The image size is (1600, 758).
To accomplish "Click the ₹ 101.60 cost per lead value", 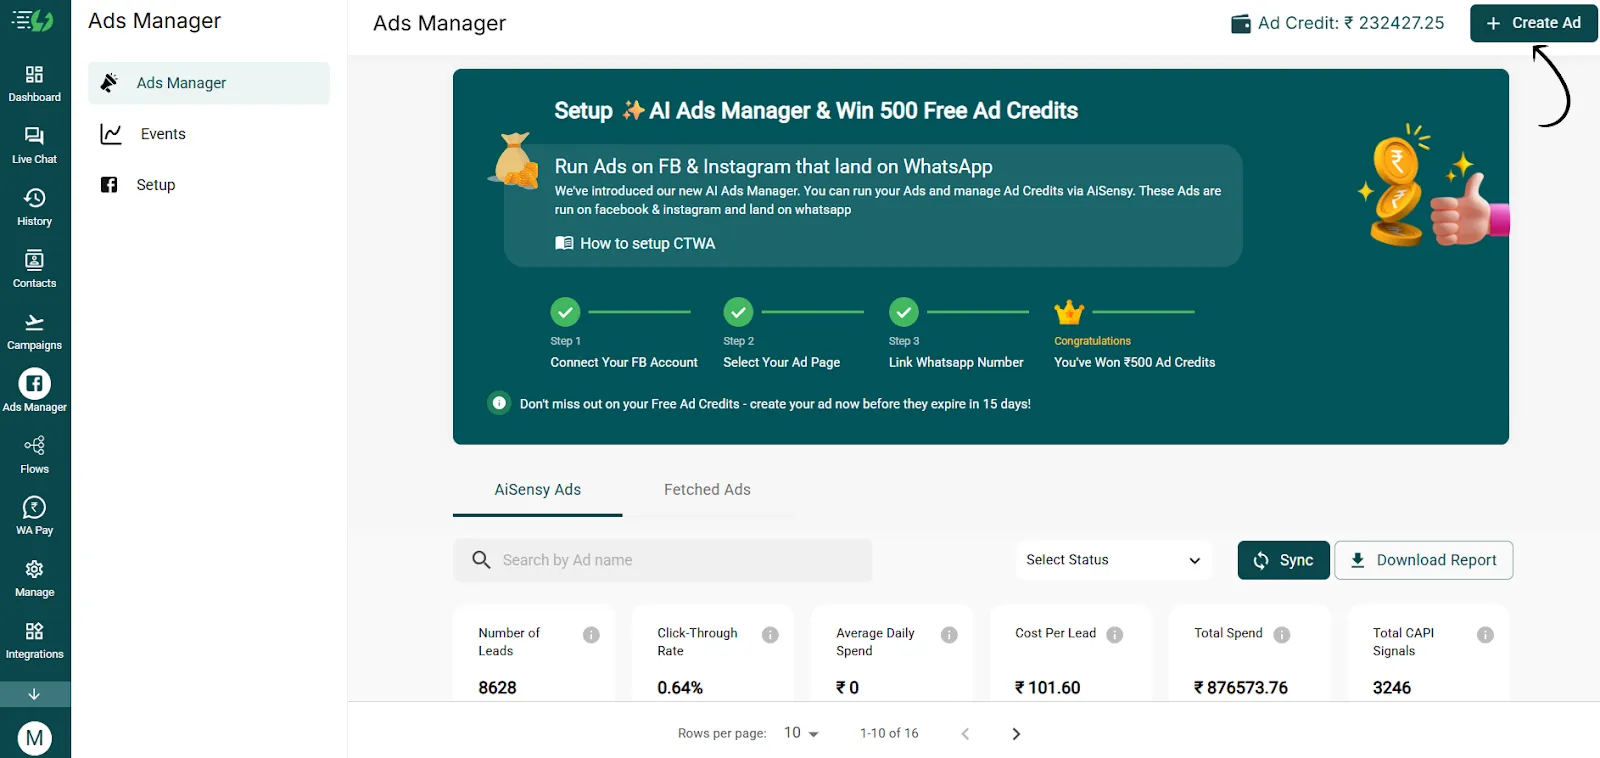I will pos(1047,688).
